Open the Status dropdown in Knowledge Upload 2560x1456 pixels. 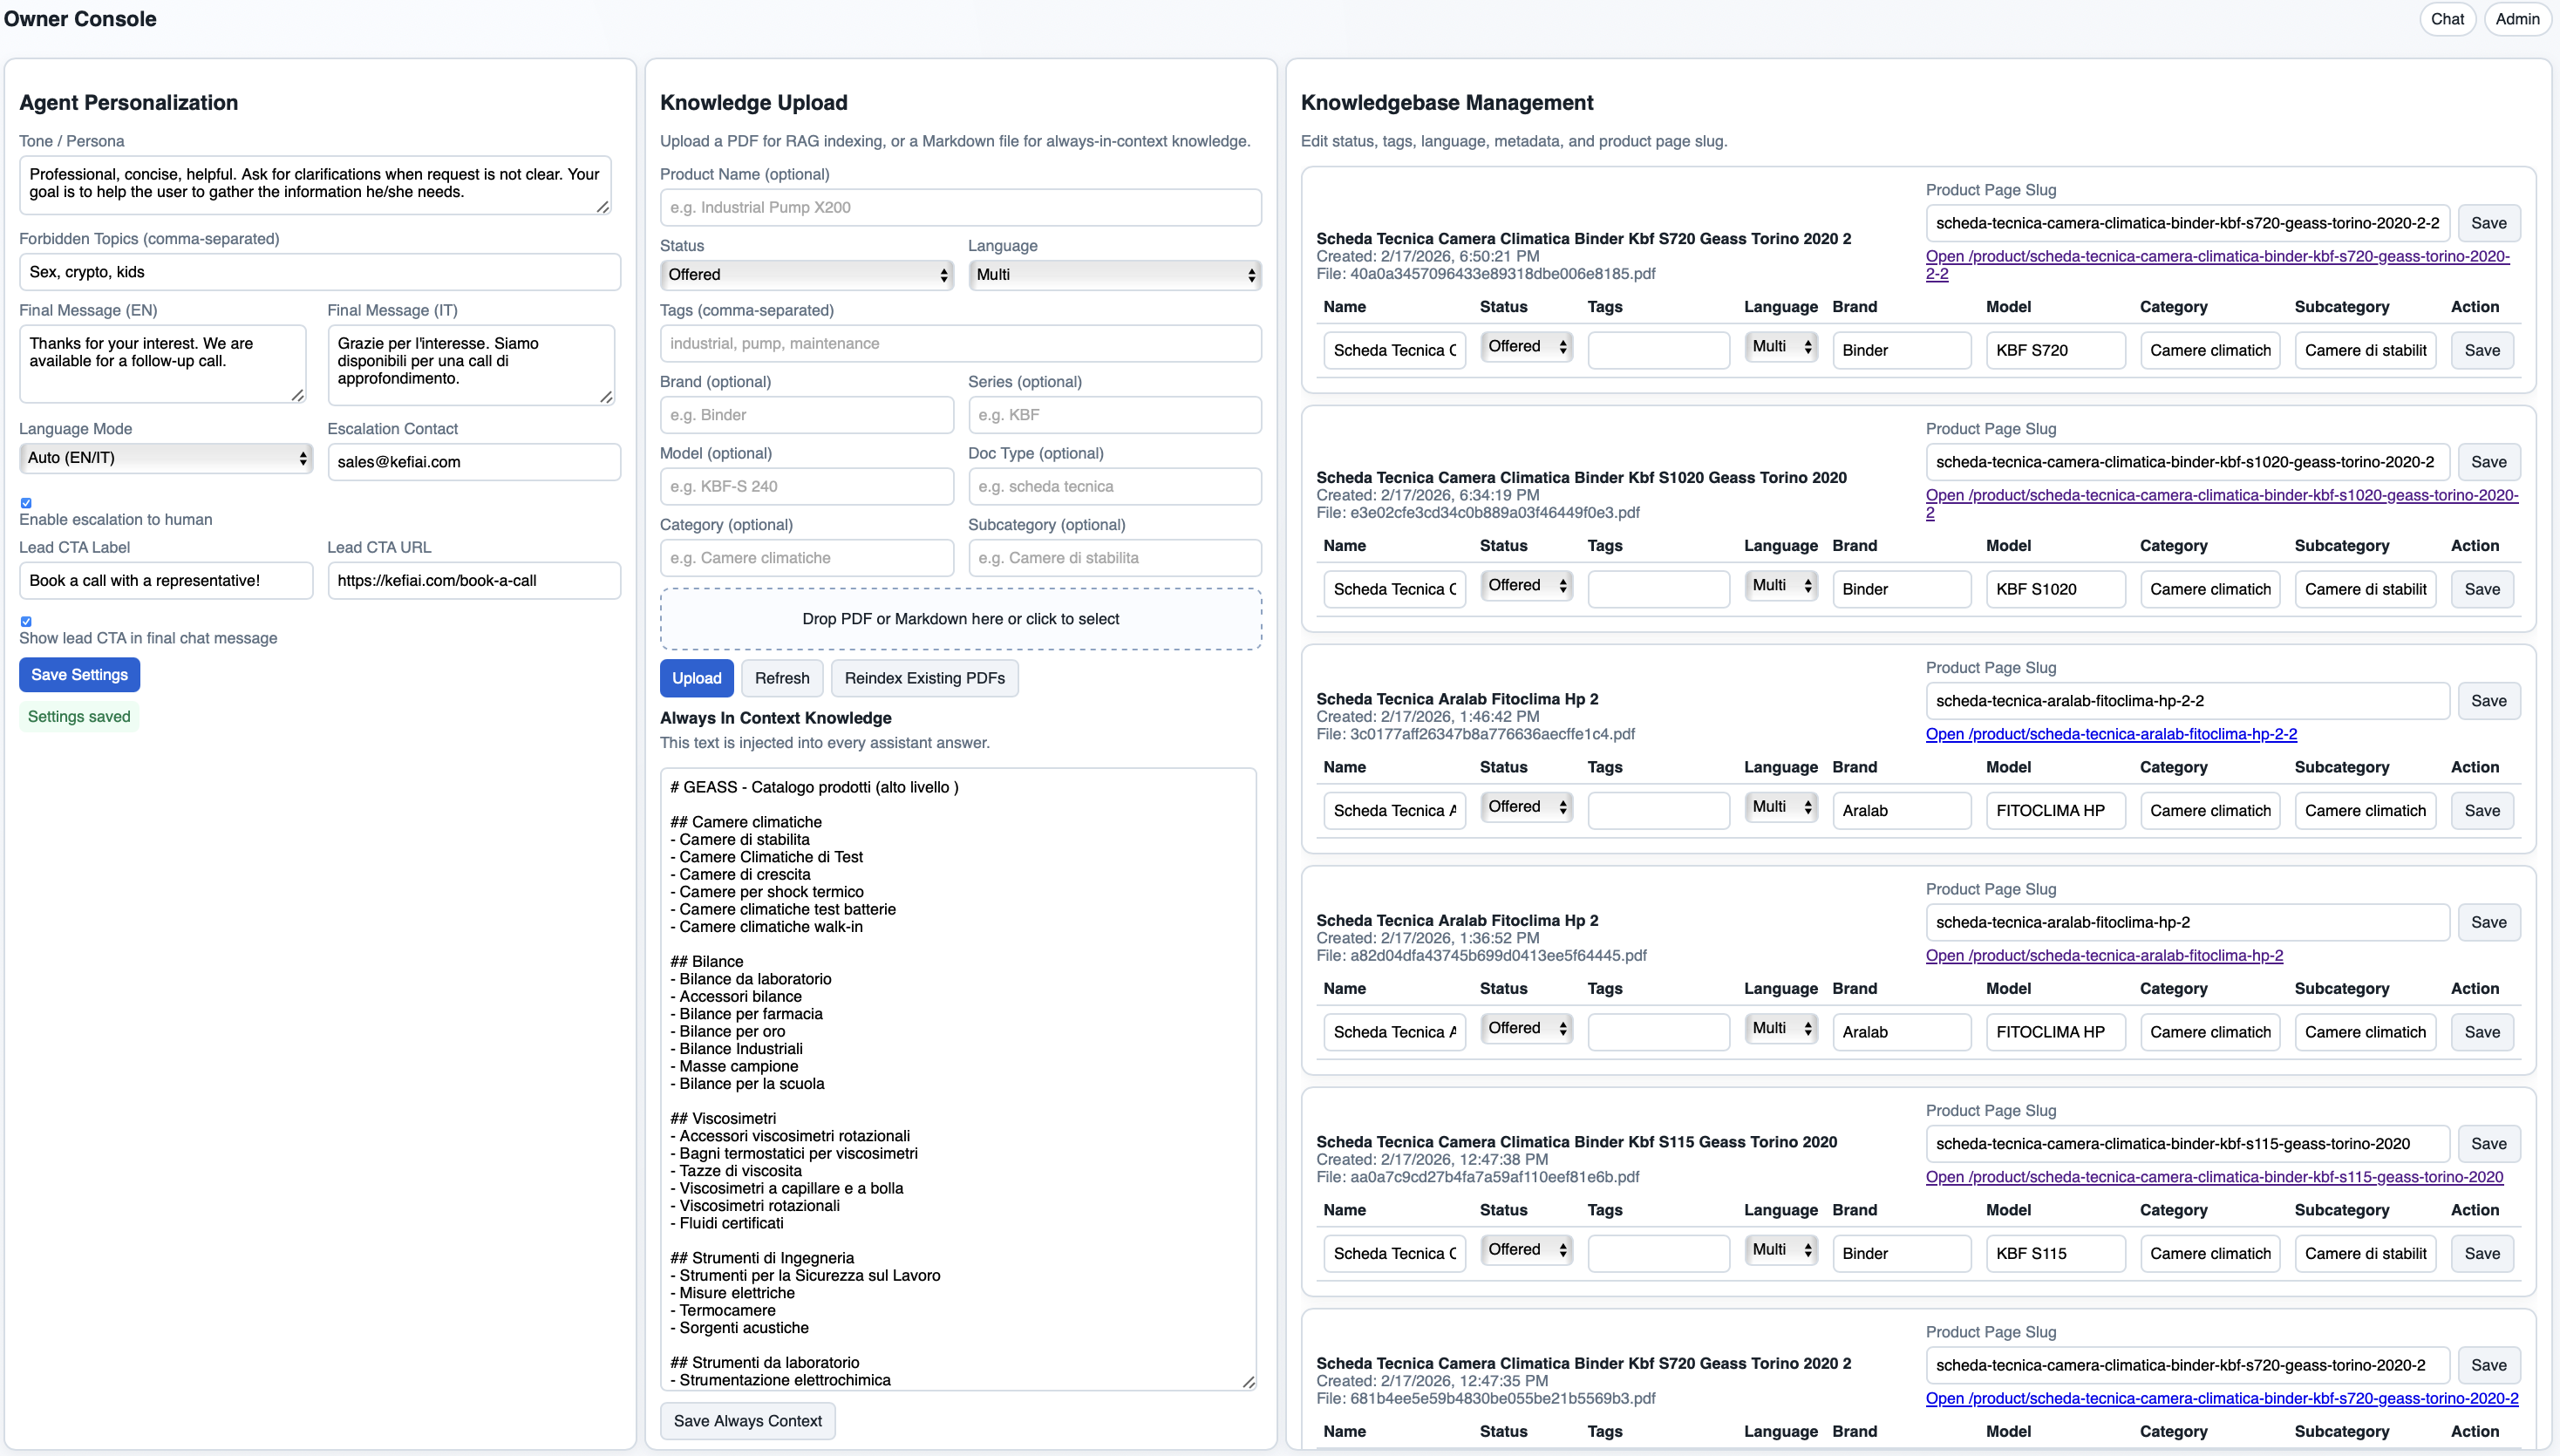806,274
